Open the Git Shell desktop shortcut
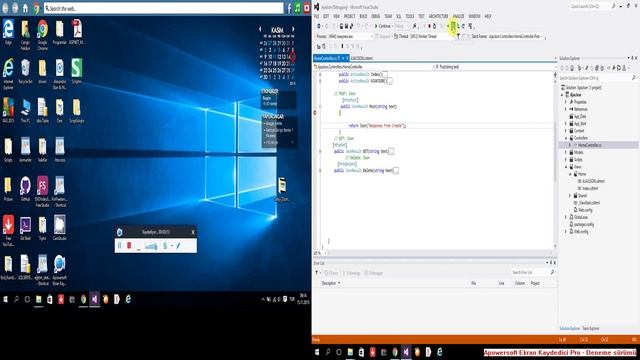This screenshot has width=640, height=360. [x=25, y=228]
